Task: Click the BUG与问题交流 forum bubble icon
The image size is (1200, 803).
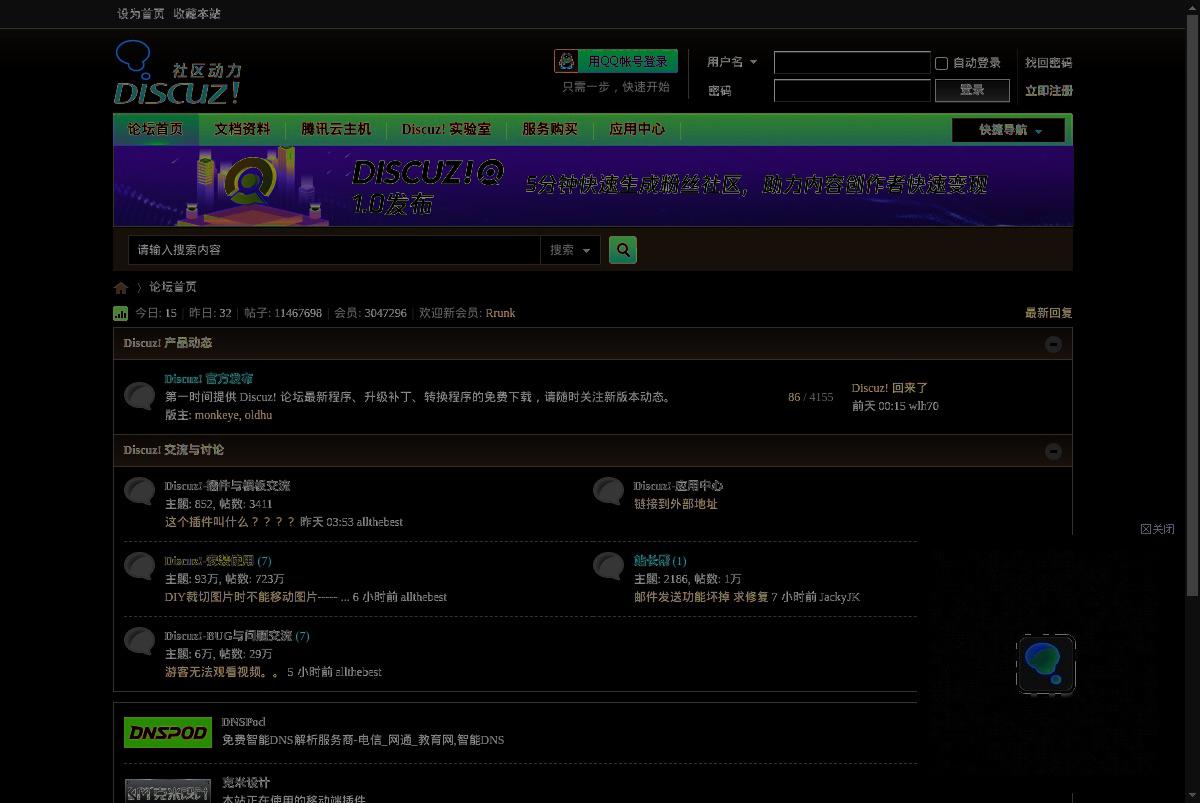Action: pos(140,641)
